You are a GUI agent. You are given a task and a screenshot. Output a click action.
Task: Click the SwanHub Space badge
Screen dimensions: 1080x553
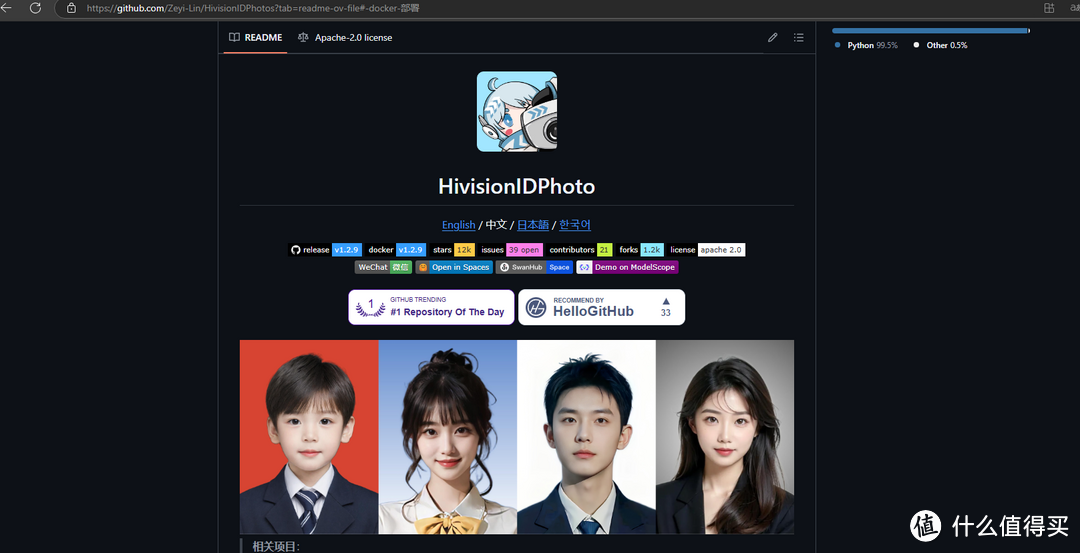click(534, 267)
